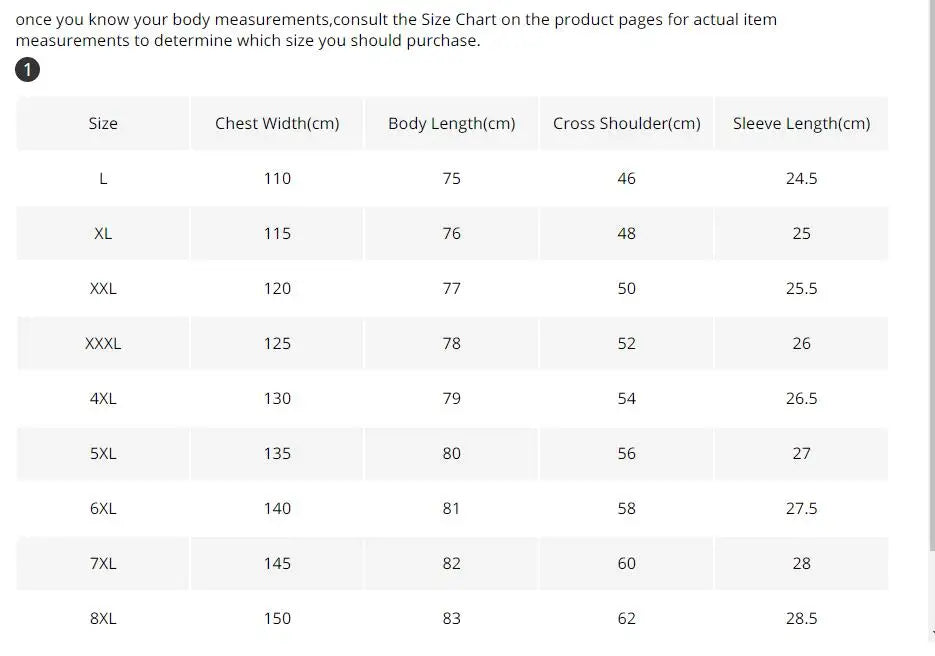The width and height of the screenshot is (935, 656).
Task: Select the Cross Shoulder(cm) header
Action: [627, 124]
